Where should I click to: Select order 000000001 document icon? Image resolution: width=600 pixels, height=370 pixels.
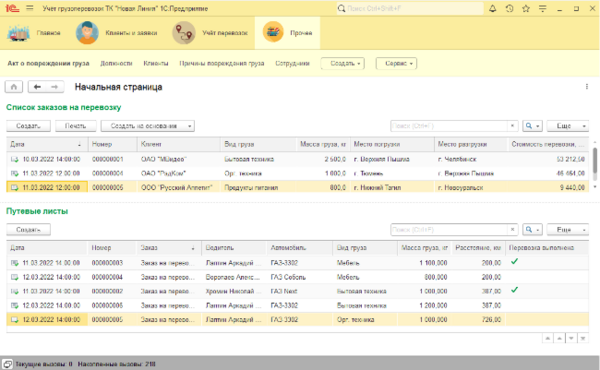tap(15, 159)
